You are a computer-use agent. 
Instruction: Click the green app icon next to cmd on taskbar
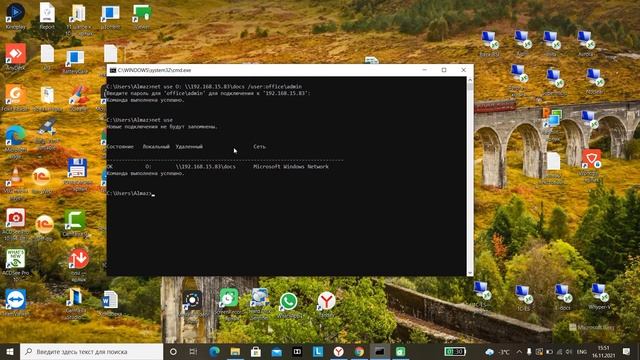[x=400, y=351]
